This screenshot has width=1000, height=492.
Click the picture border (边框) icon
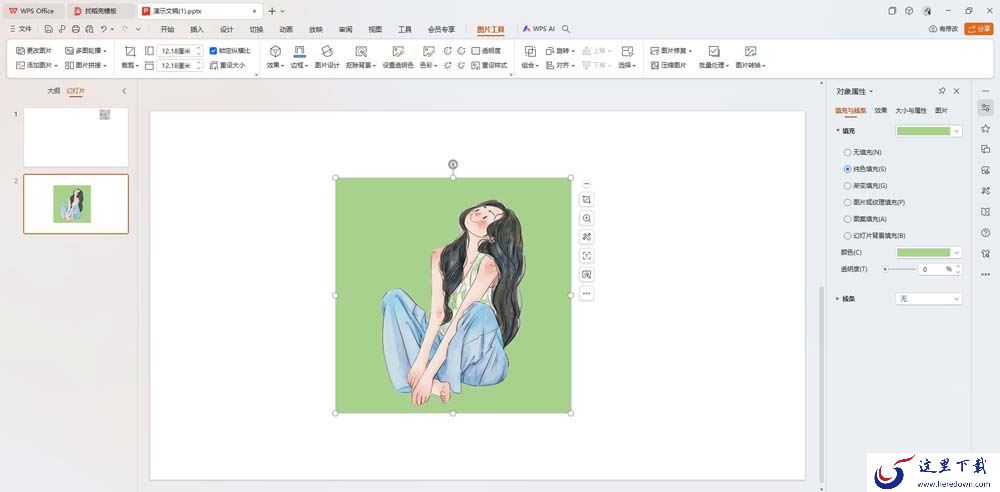click(x=299, y=51)
